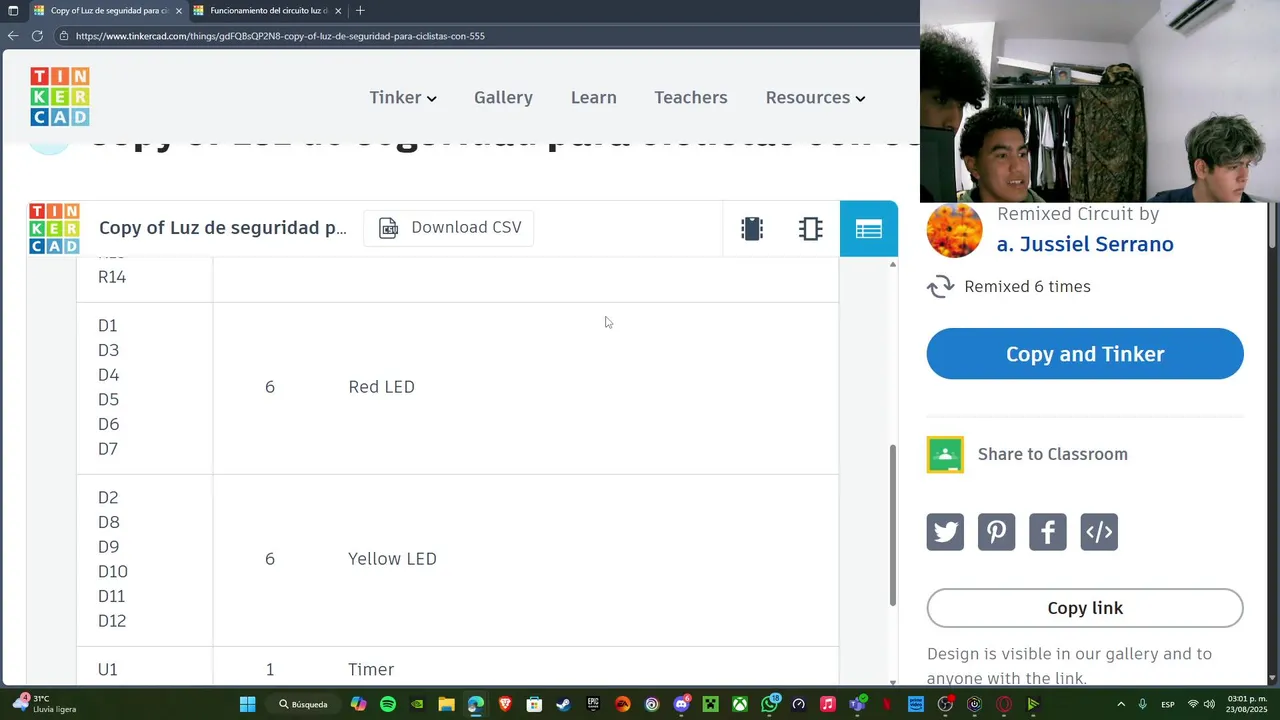Viewport: 1280px width, 720px height.
Task: Open the Windows Start menu
Action: tap(247, 704)
